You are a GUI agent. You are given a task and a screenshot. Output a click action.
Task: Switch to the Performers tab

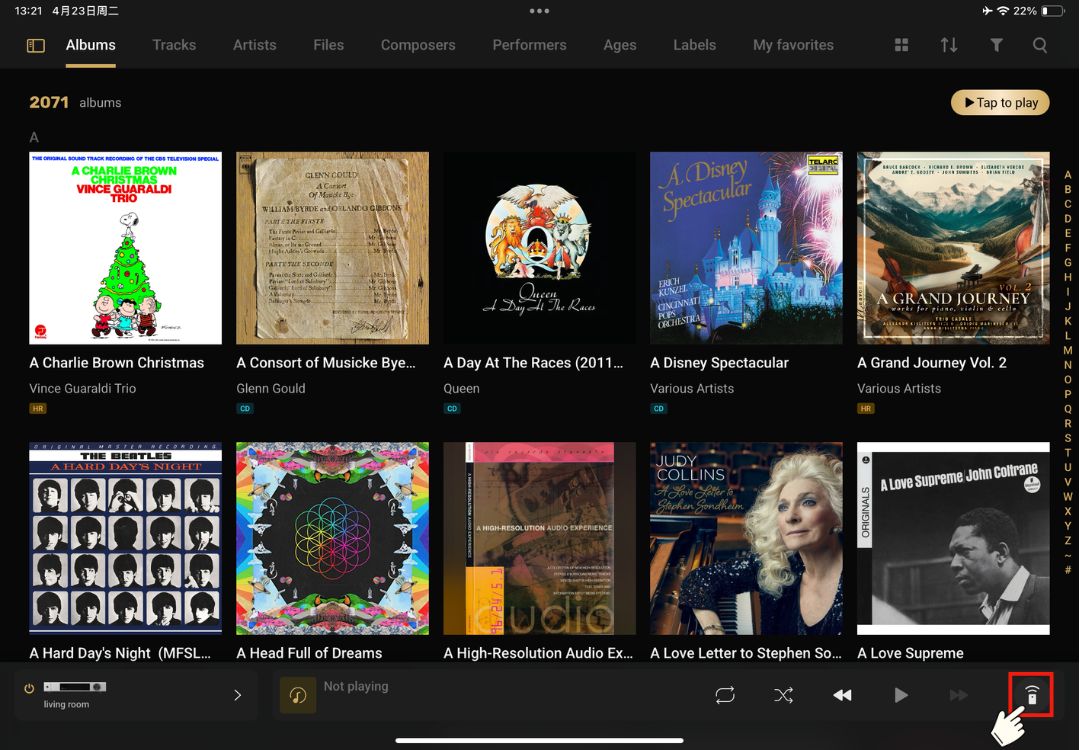pos(530,45)
